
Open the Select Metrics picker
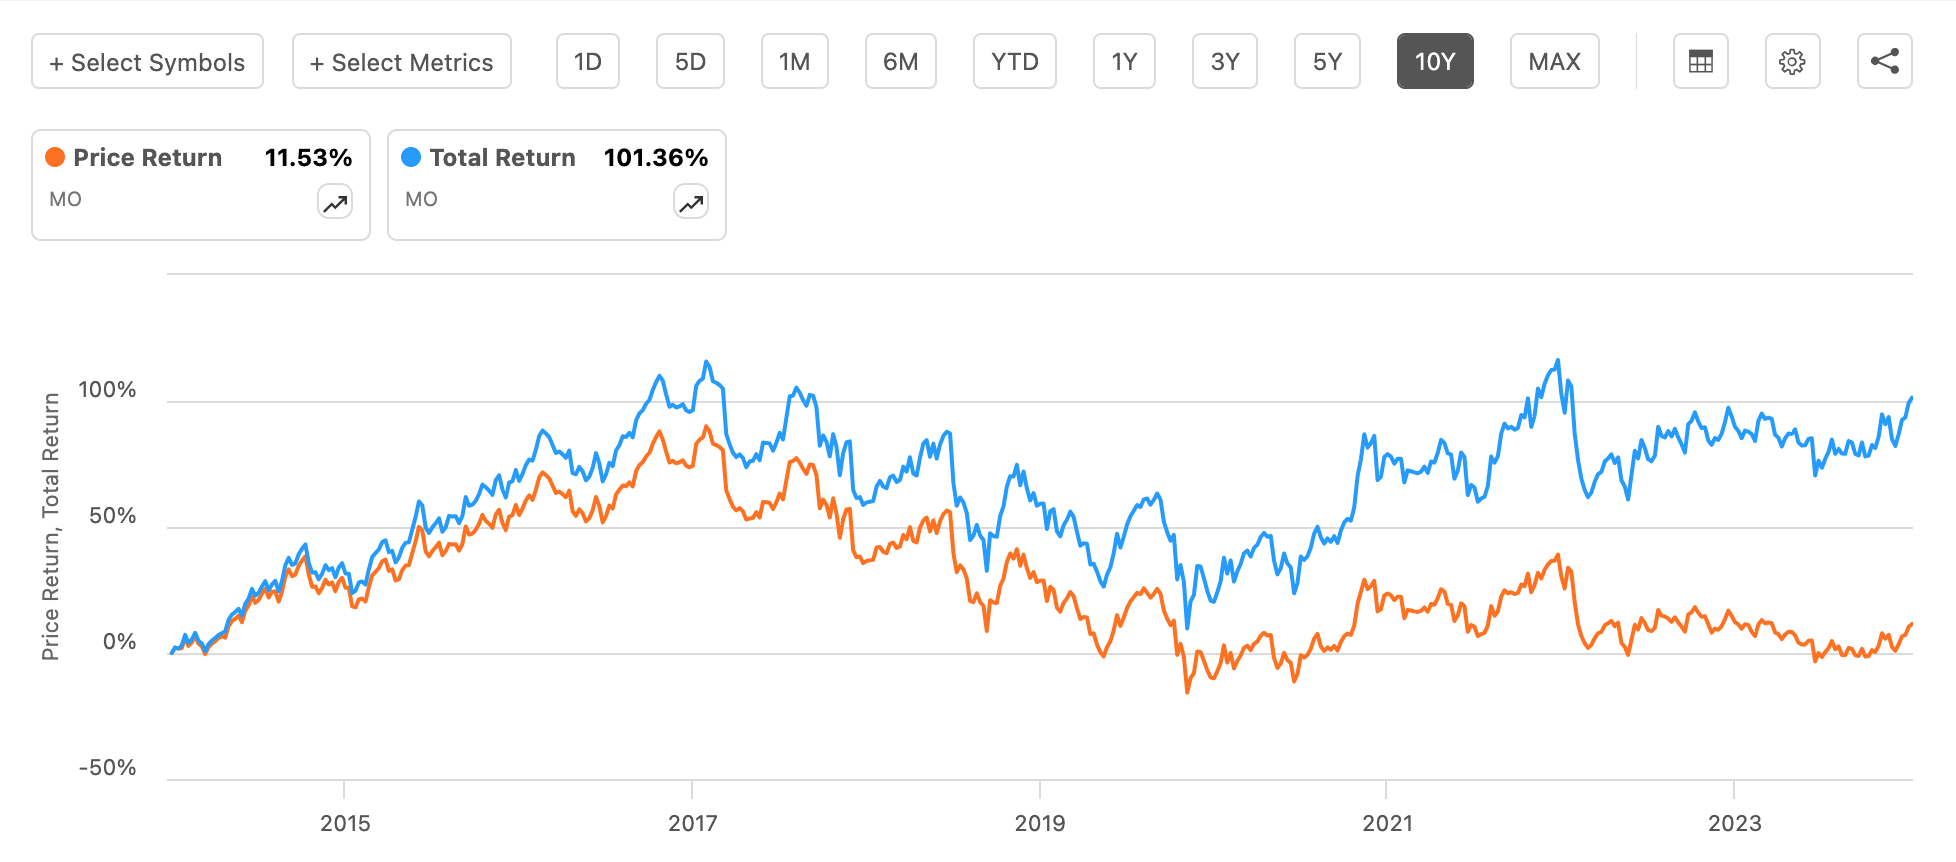point(401,62)
